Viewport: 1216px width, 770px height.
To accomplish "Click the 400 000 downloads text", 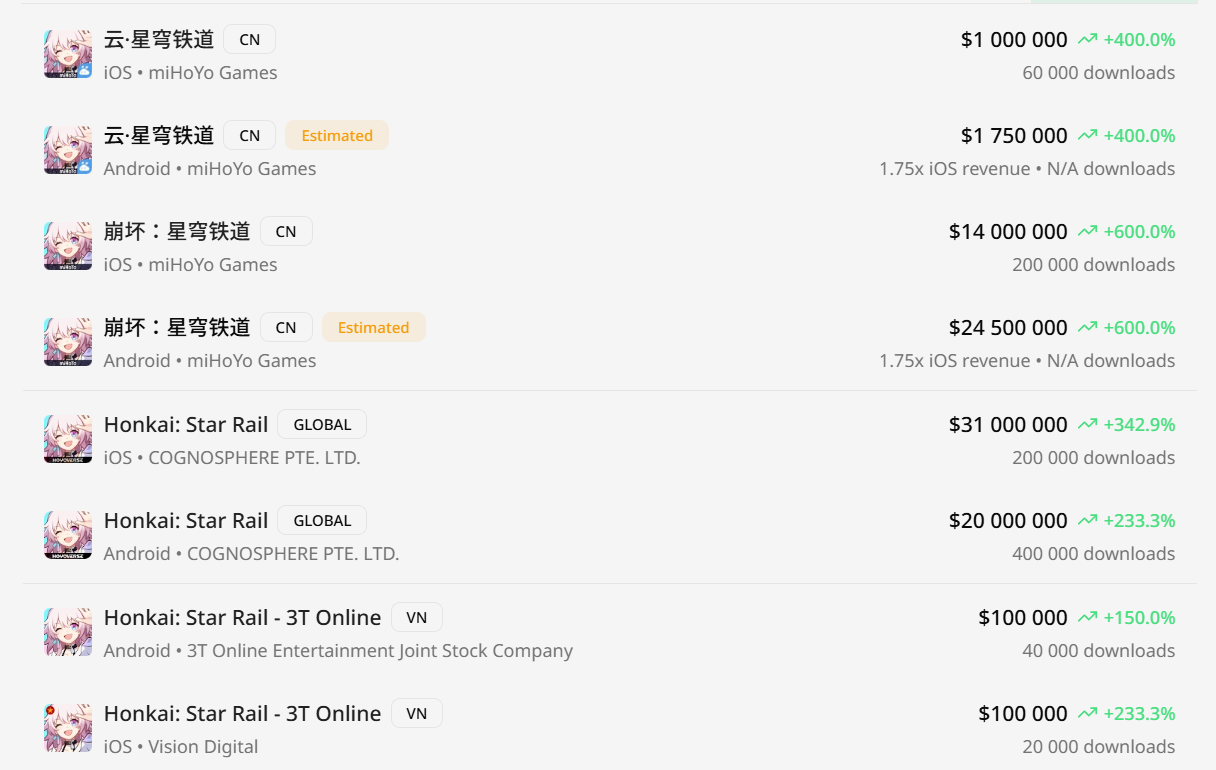I will point(1093,554).
